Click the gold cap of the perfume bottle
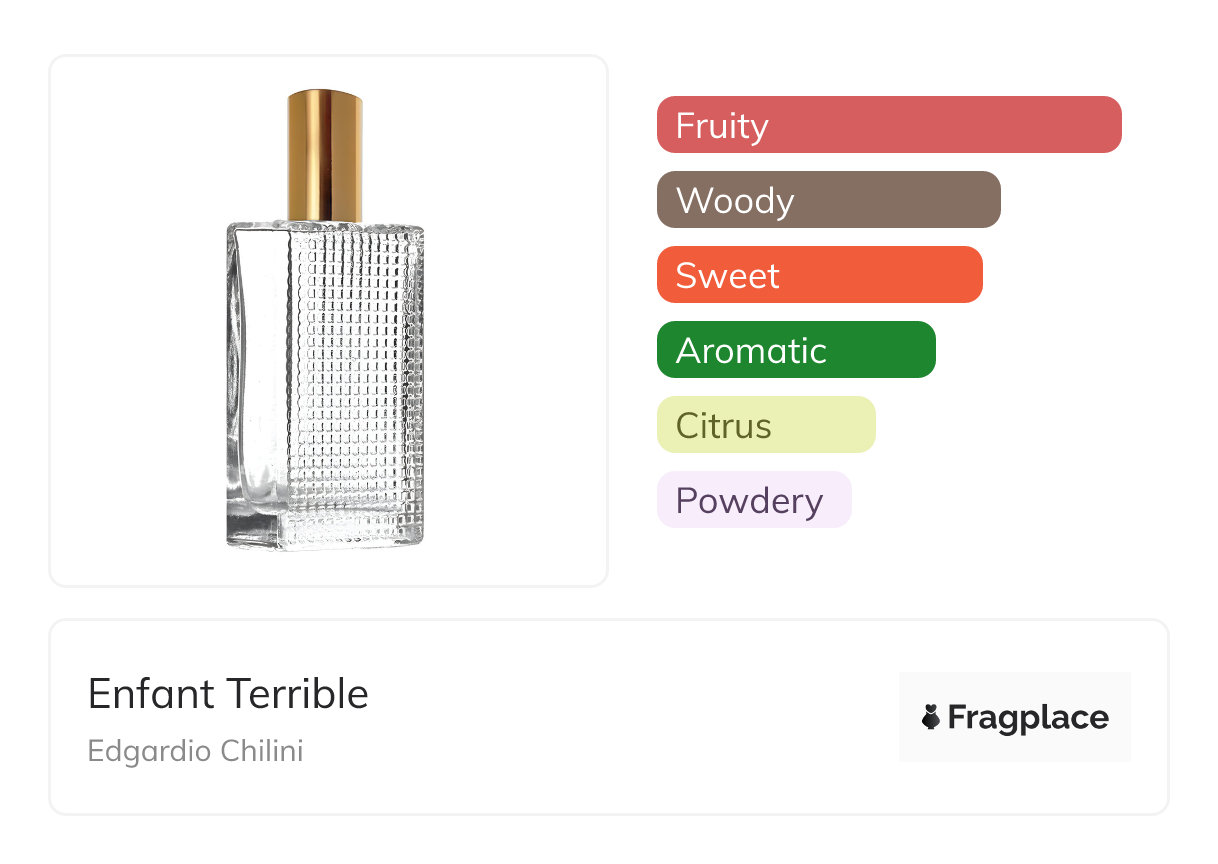This screenshot has height=864, width=1218. coord(325,155)
